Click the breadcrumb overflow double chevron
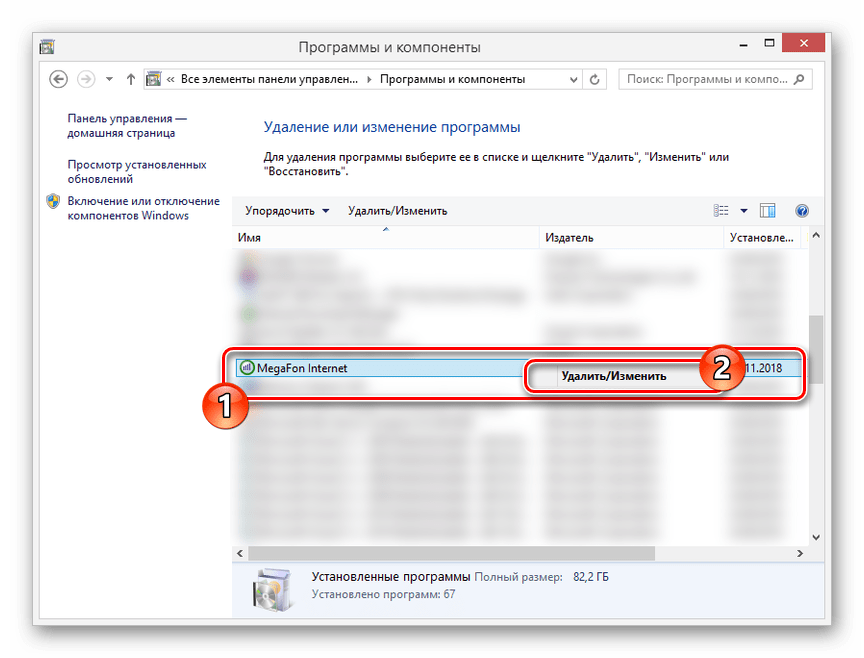 (170, 79)
